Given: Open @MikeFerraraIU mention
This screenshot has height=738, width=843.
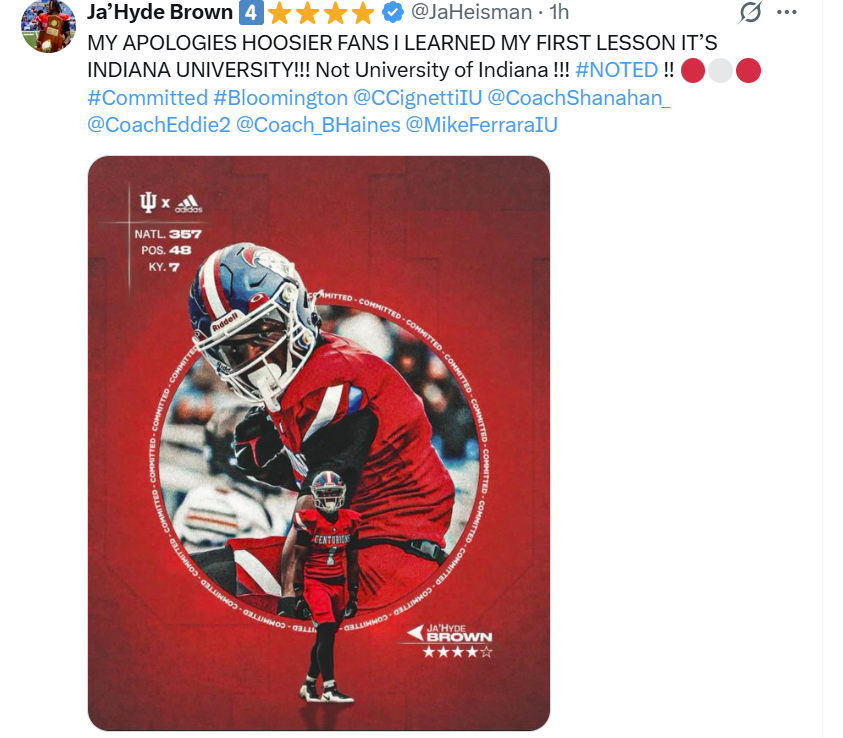Looking at the screenshot, I should point(481,125).
